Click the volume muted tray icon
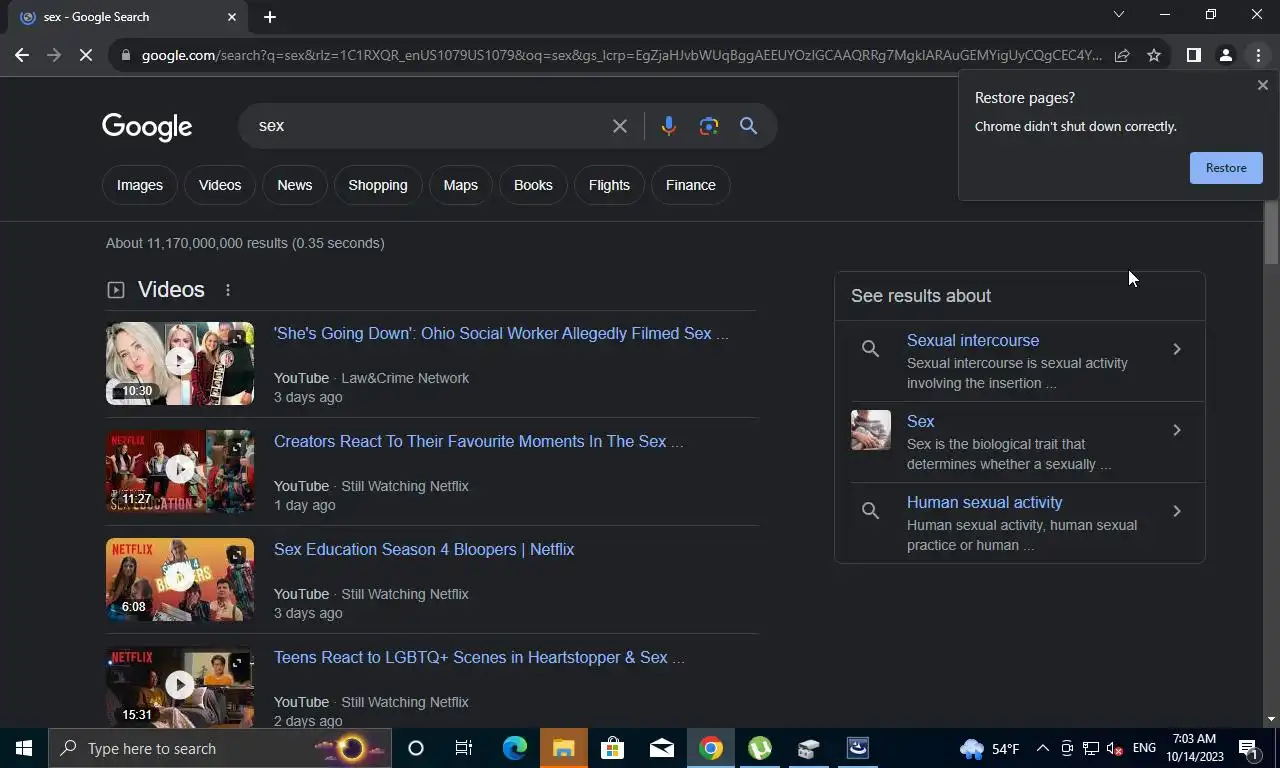Screen dimensions: 1280x768 [x=1114, y=748]
